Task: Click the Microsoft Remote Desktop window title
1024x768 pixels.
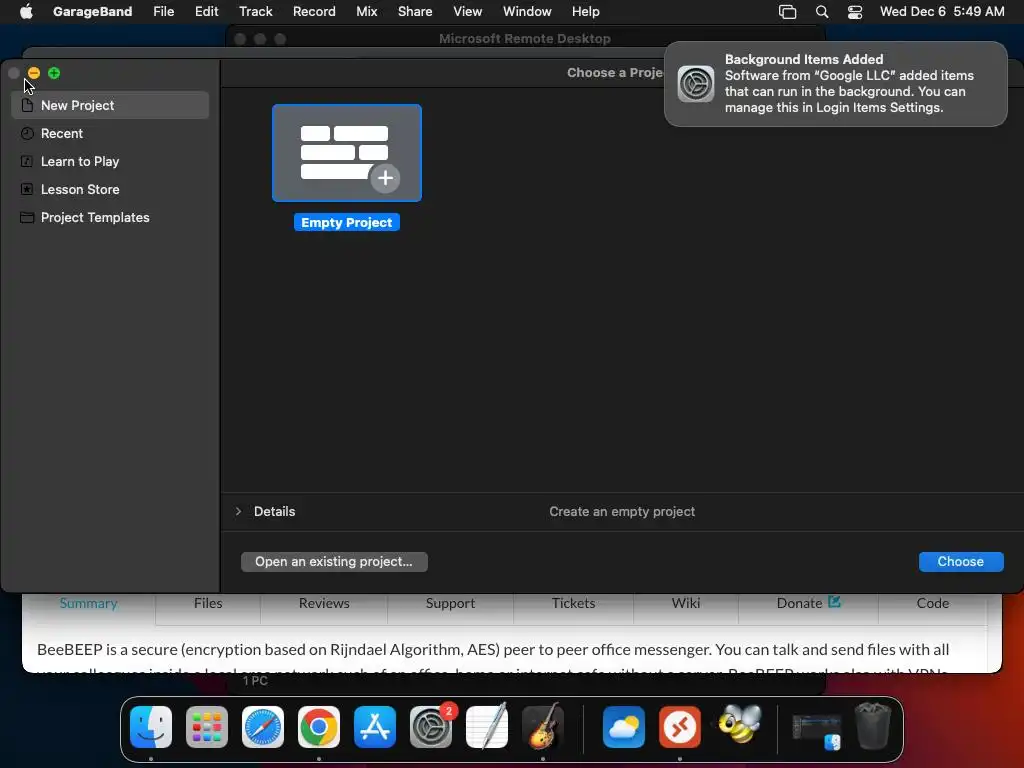Action: click(524, 39)
